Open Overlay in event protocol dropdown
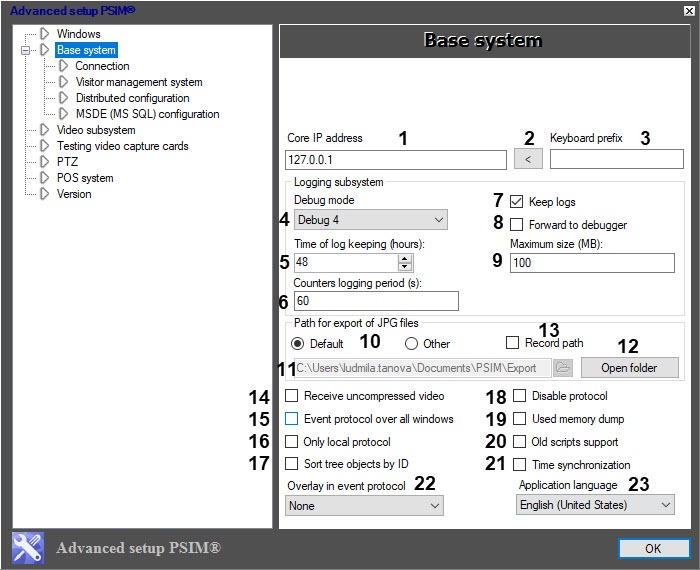The image size is (700, 570). coord(364,506)
